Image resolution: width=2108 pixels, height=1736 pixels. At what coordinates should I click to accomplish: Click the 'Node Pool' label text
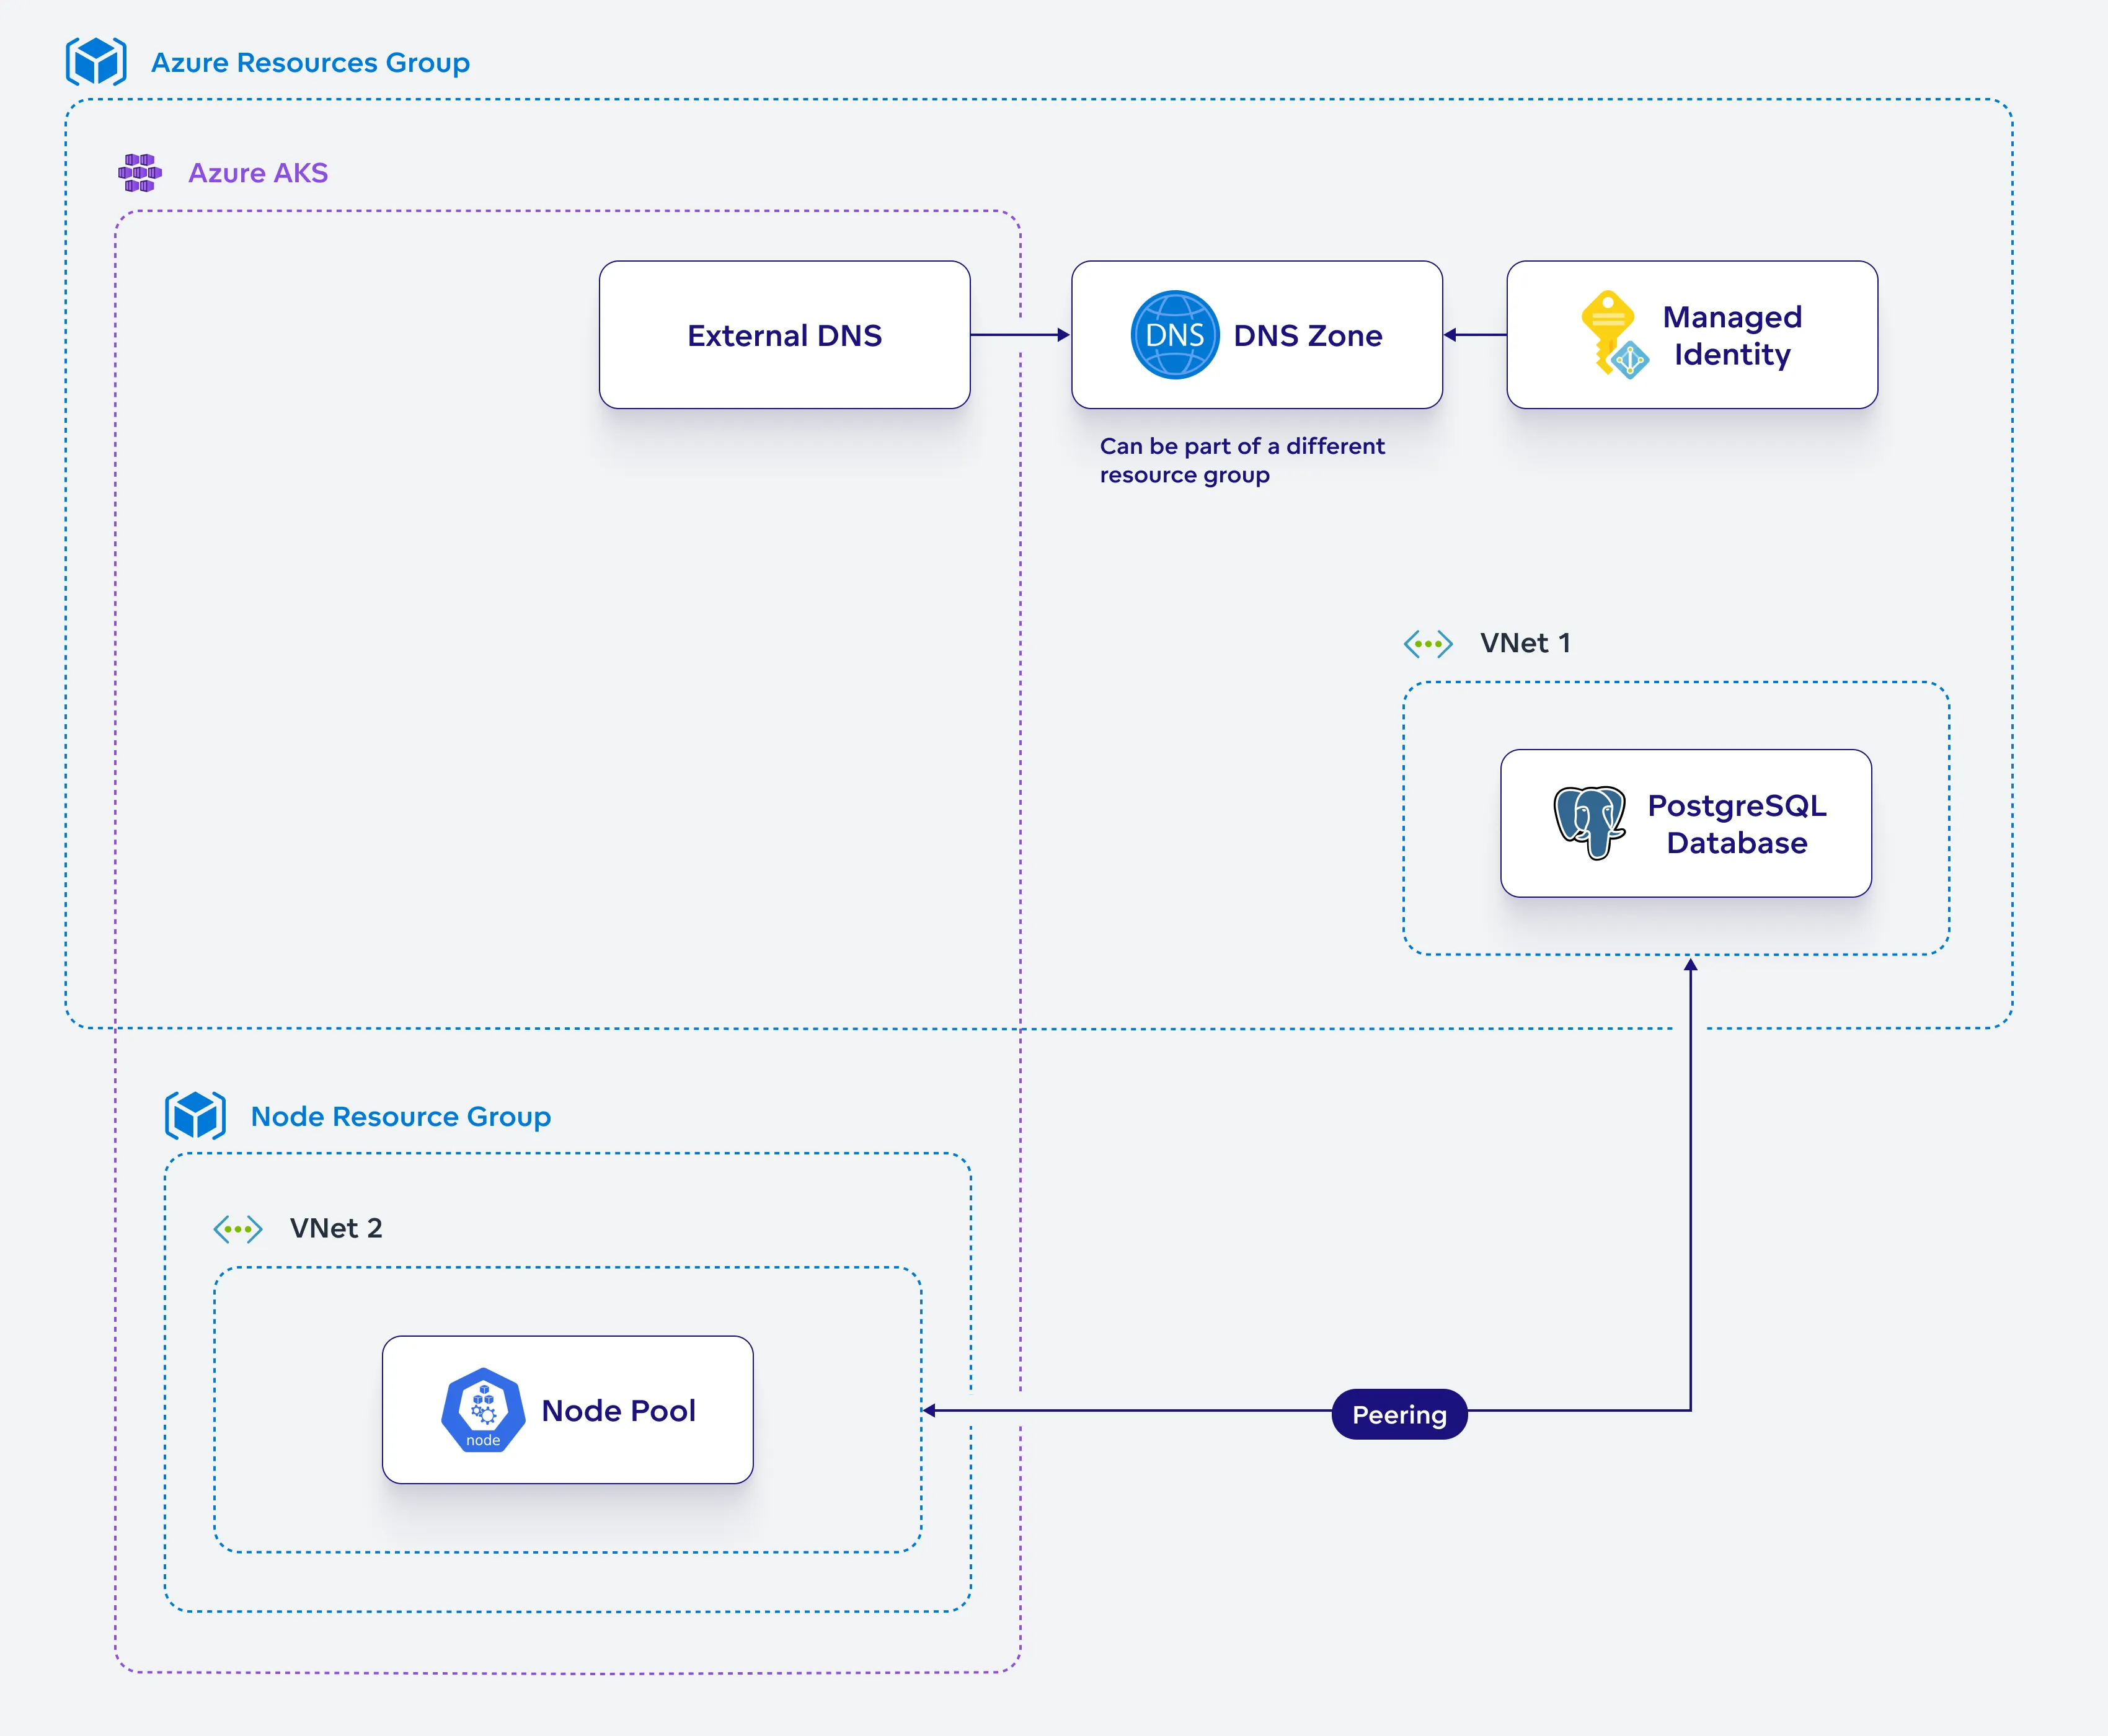click(618, 1411)
